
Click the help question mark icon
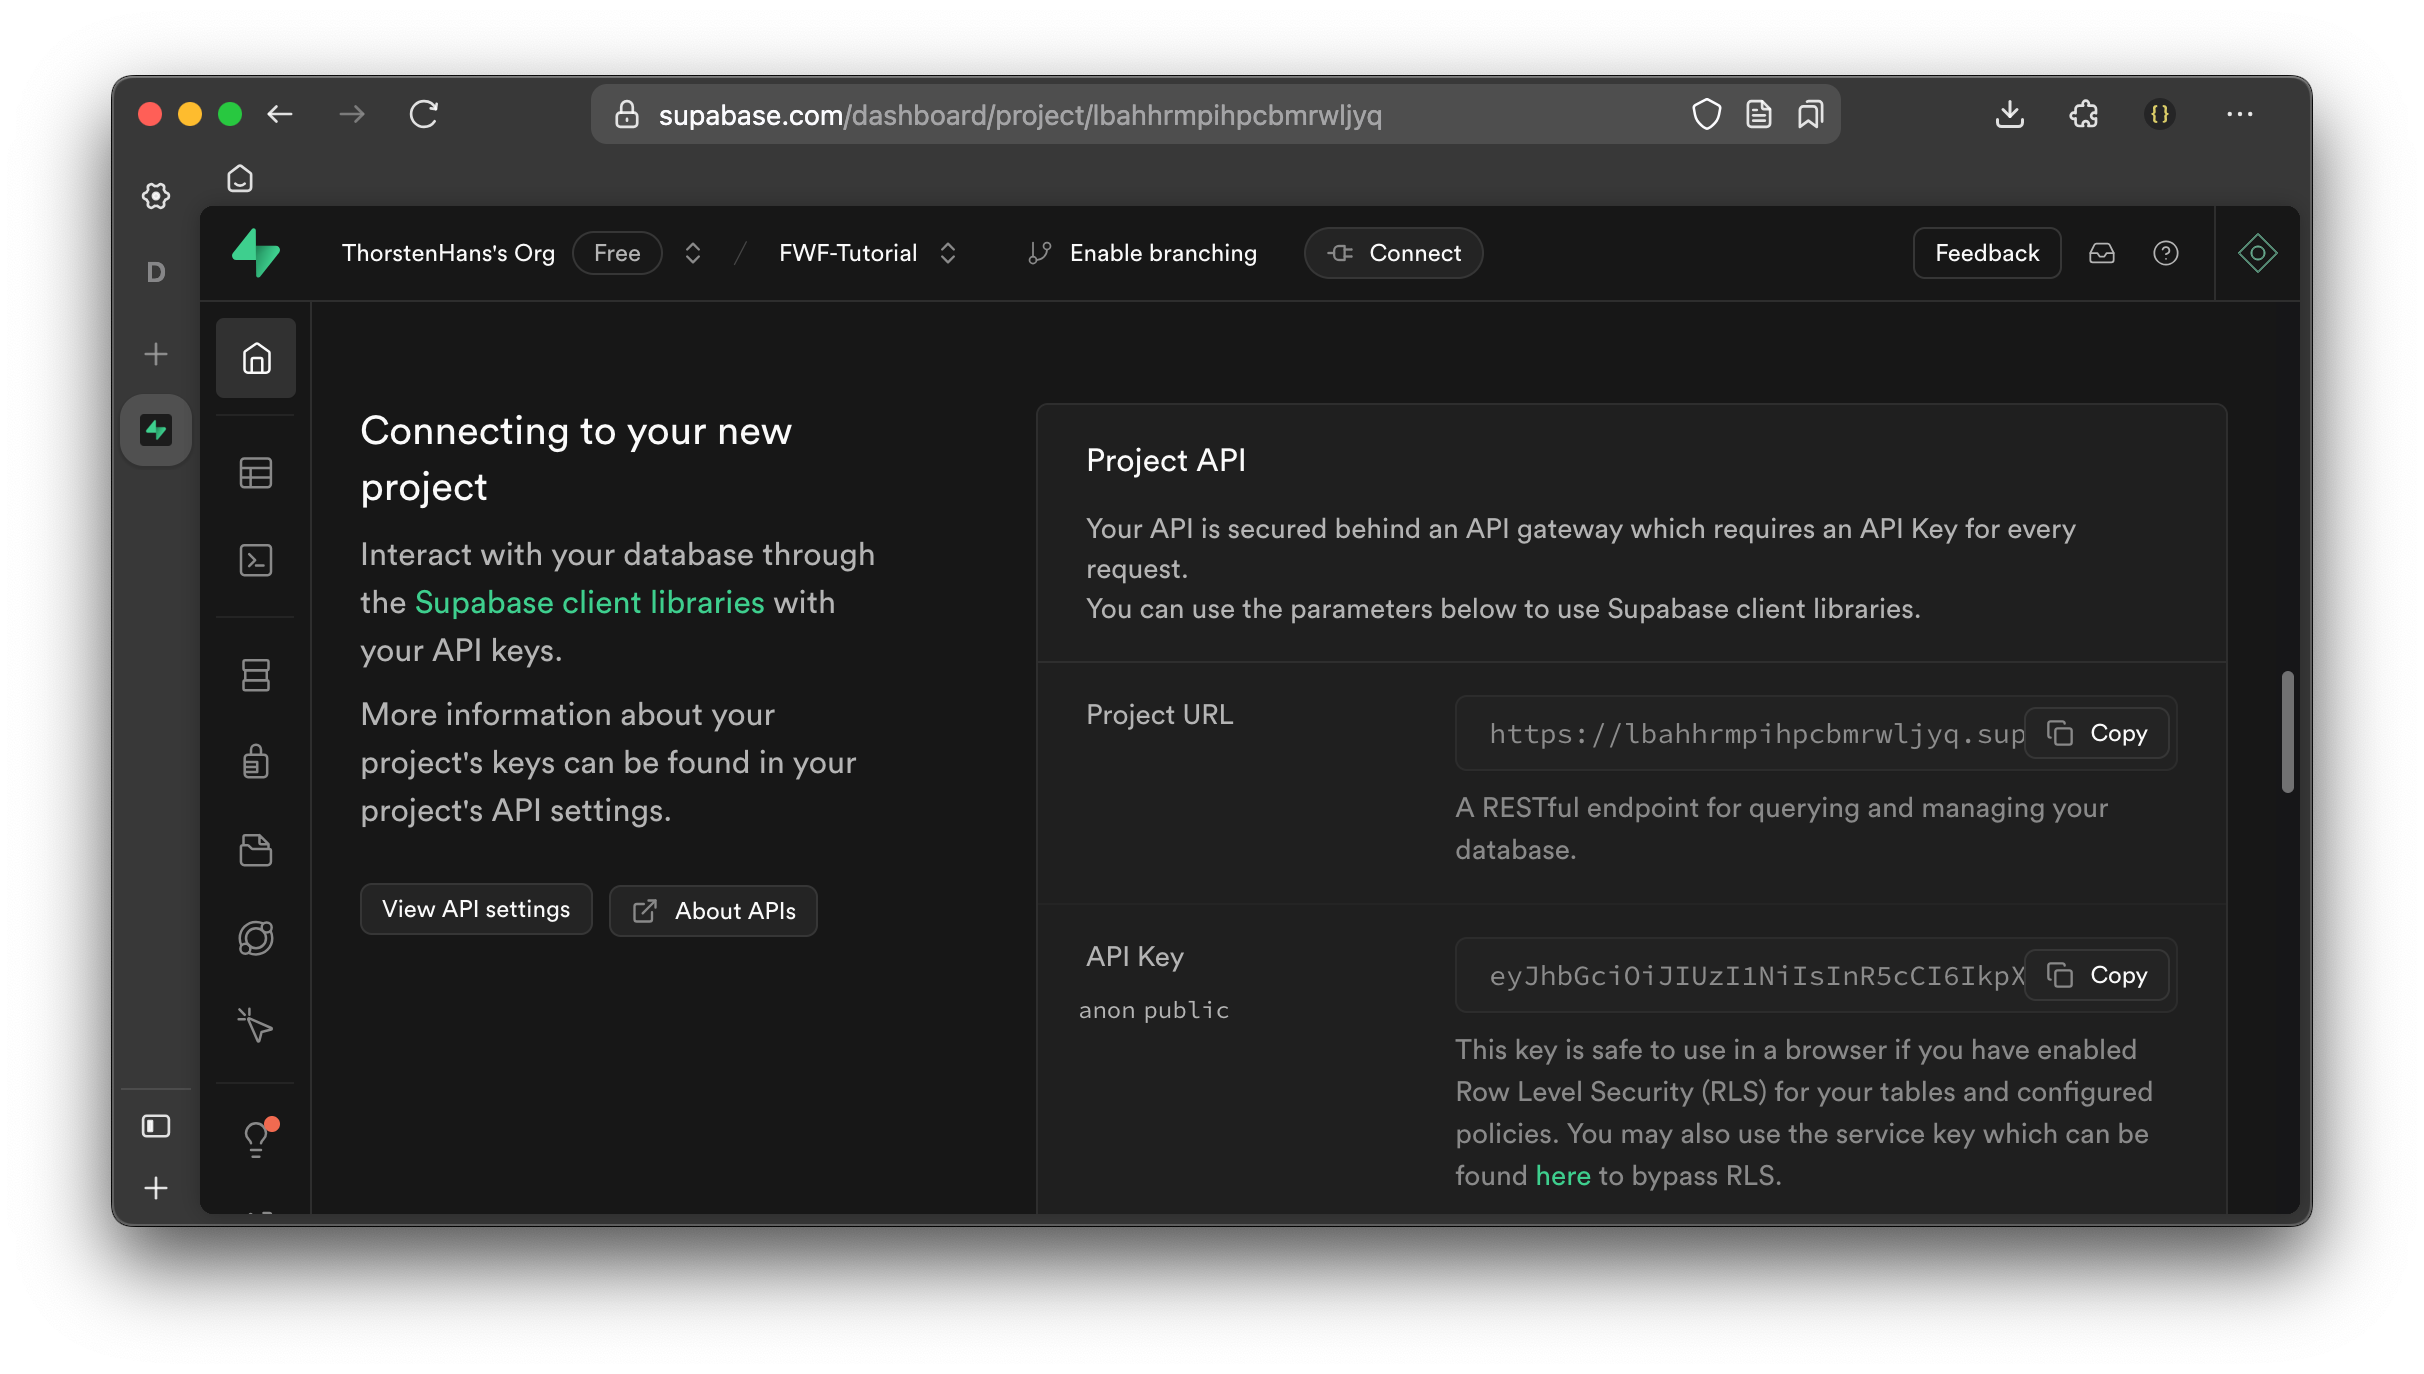2165,253
